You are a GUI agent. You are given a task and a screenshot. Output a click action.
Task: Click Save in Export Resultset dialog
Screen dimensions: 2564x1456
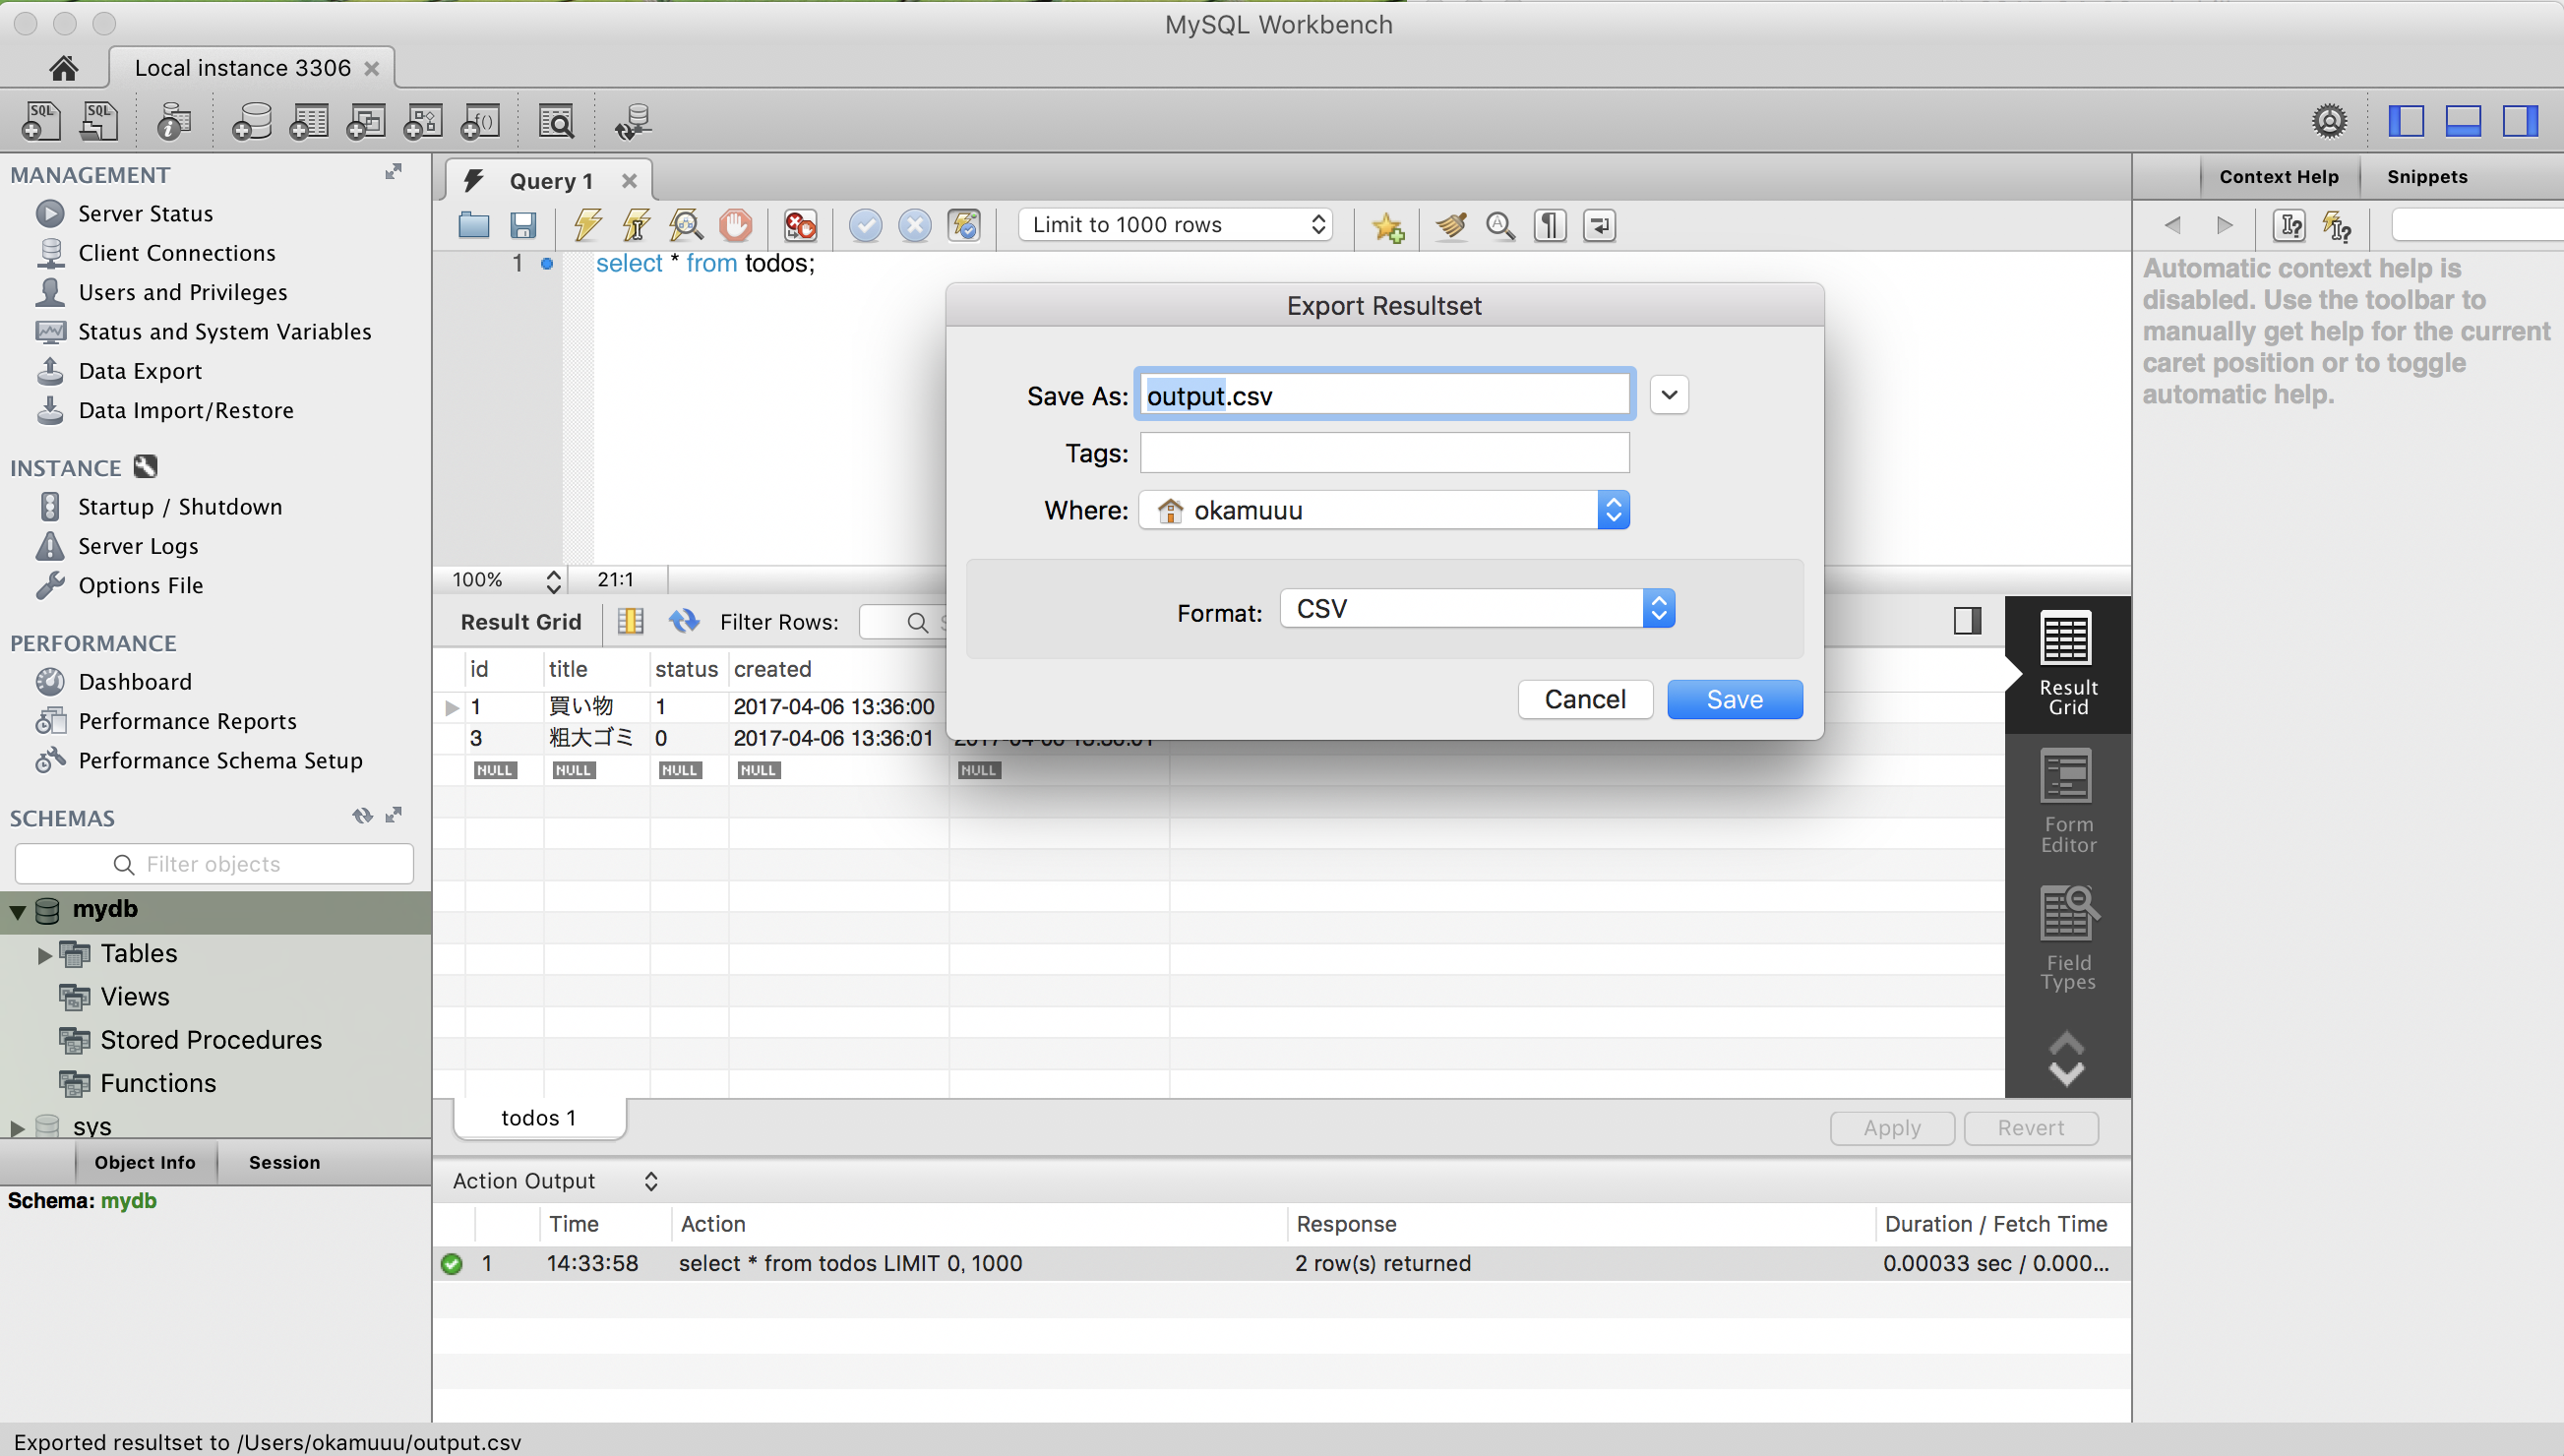point(1734,699)
